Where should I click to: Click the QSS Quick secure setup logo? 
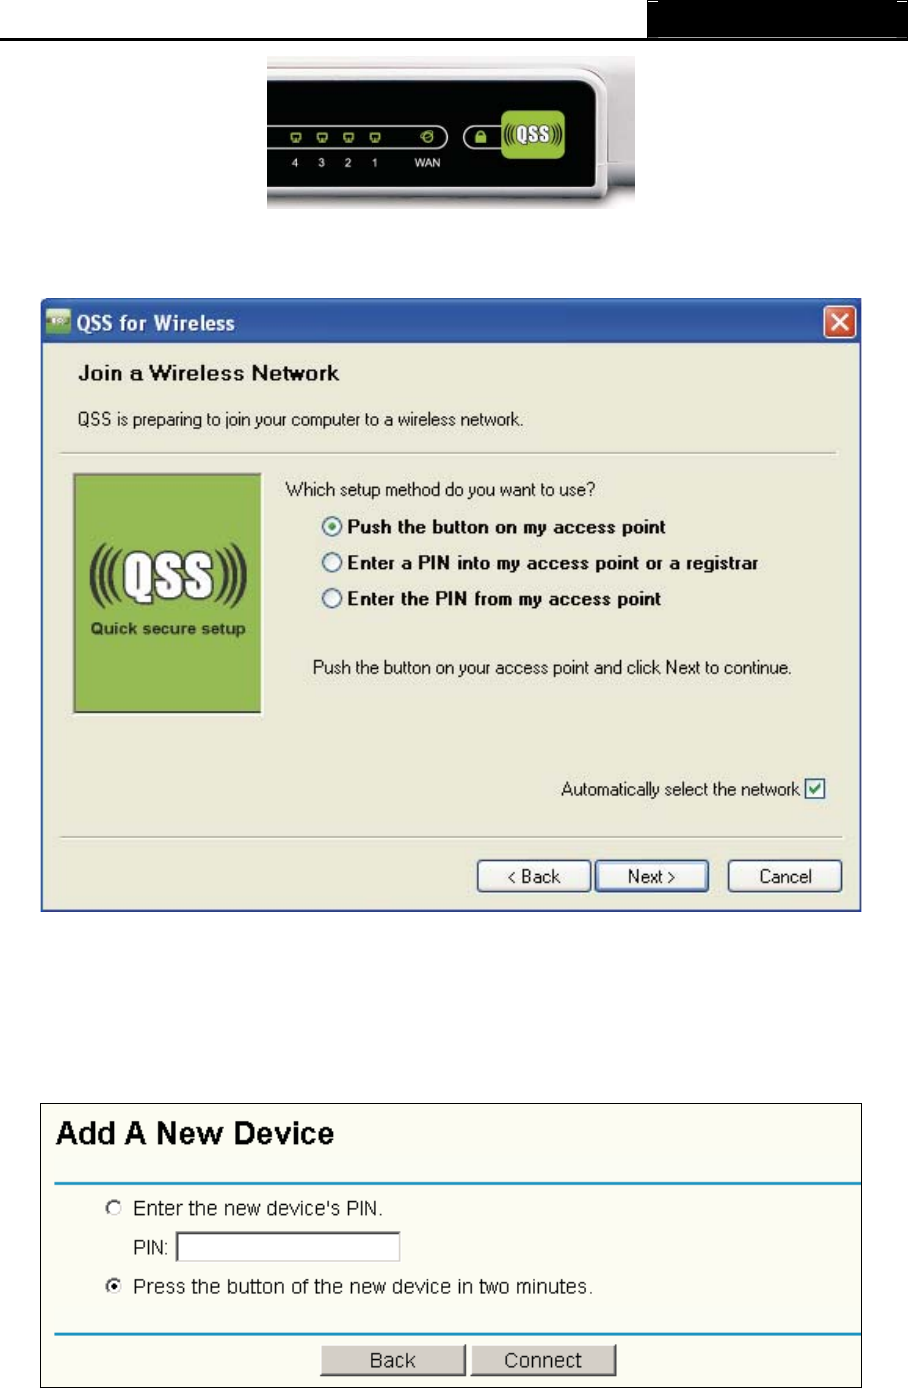168,592
